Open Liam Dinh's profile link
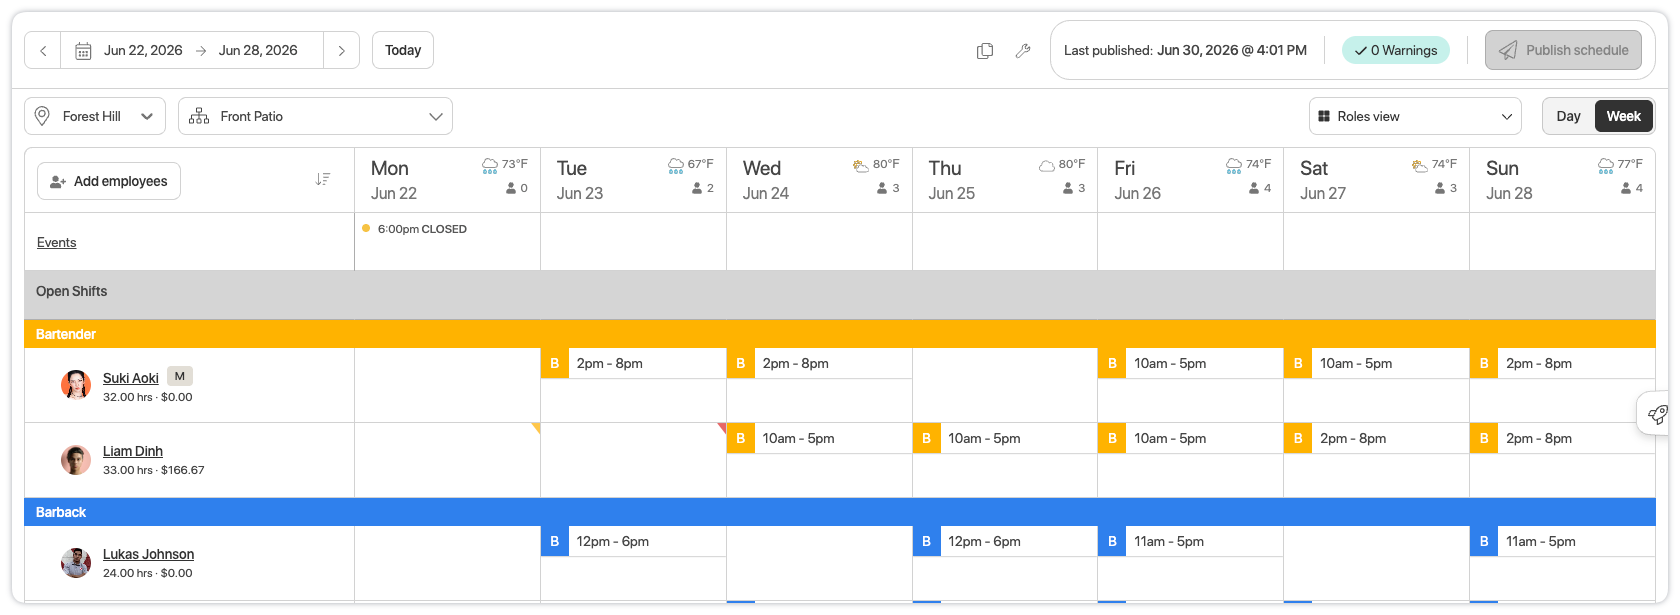 click(x=133, y=451)
